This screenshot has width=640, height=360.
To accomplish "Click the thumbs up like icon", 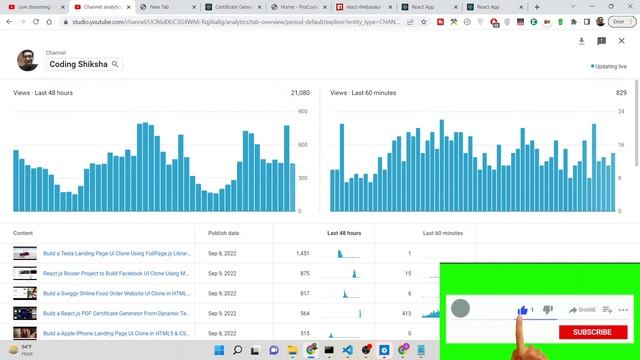I will click(x=522, y=310).
